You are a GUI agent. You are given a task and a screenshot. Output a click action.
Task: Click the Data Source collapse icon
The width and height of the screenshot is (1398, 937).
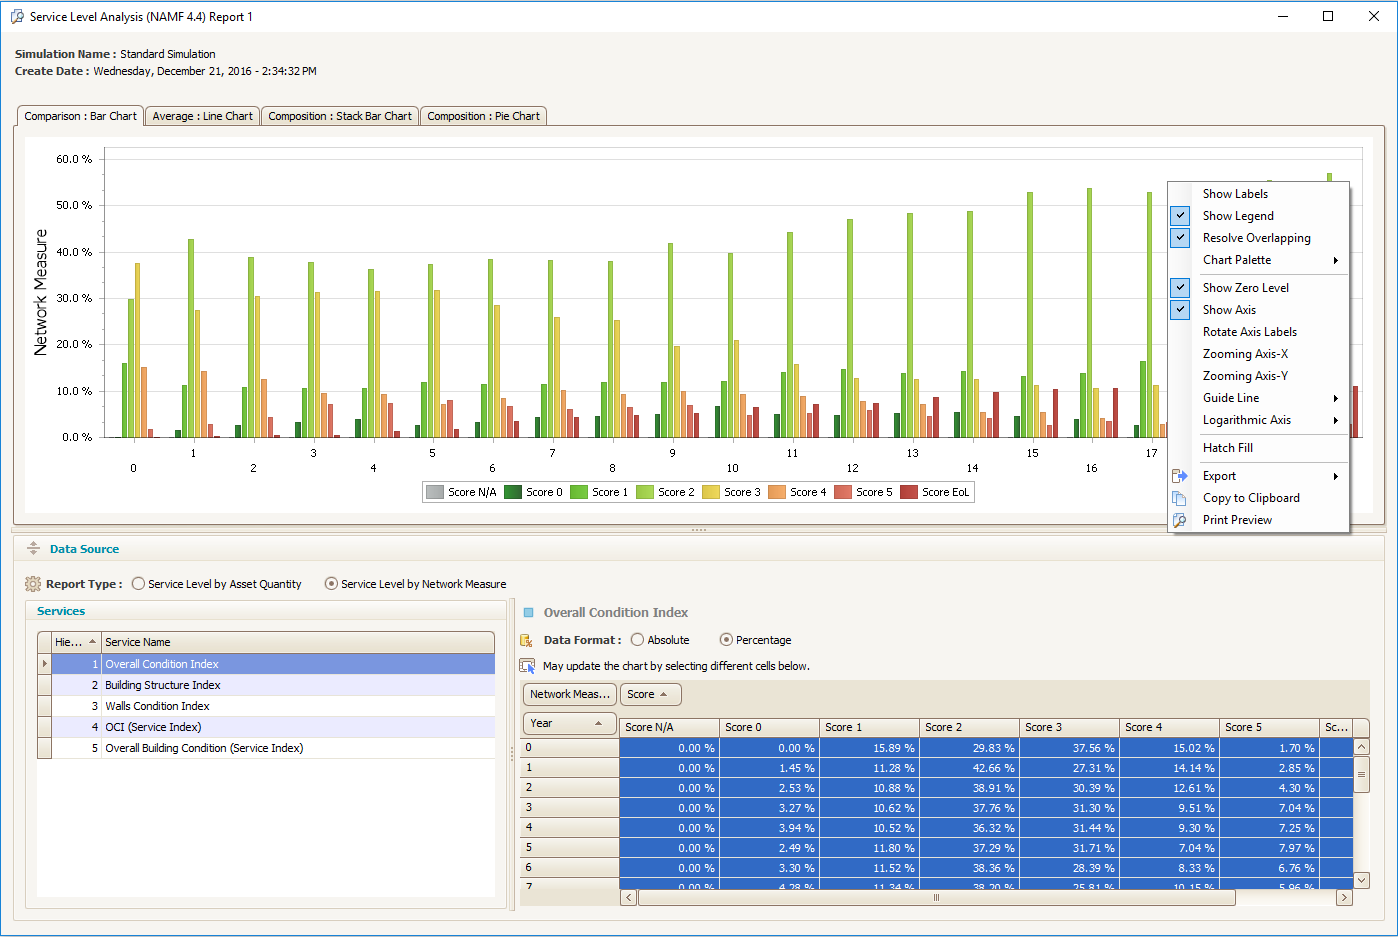tap(33, 549)
